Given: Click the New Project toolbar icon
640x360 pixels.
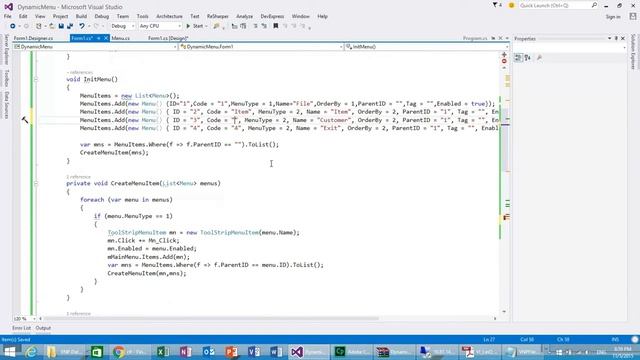Looking at the screenshot, I should tap(39, 26).
